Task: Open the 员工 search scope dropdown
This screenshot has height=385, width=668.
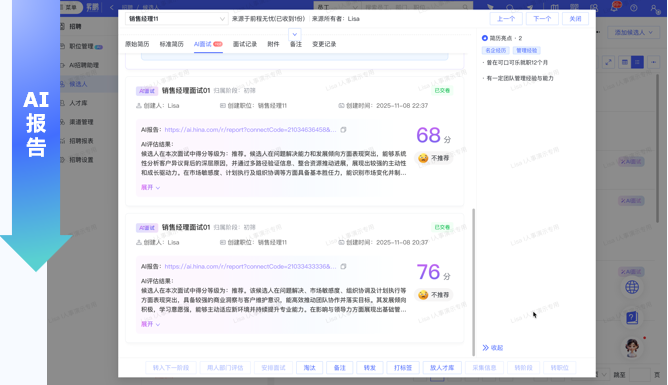Action: pos(338,7)
